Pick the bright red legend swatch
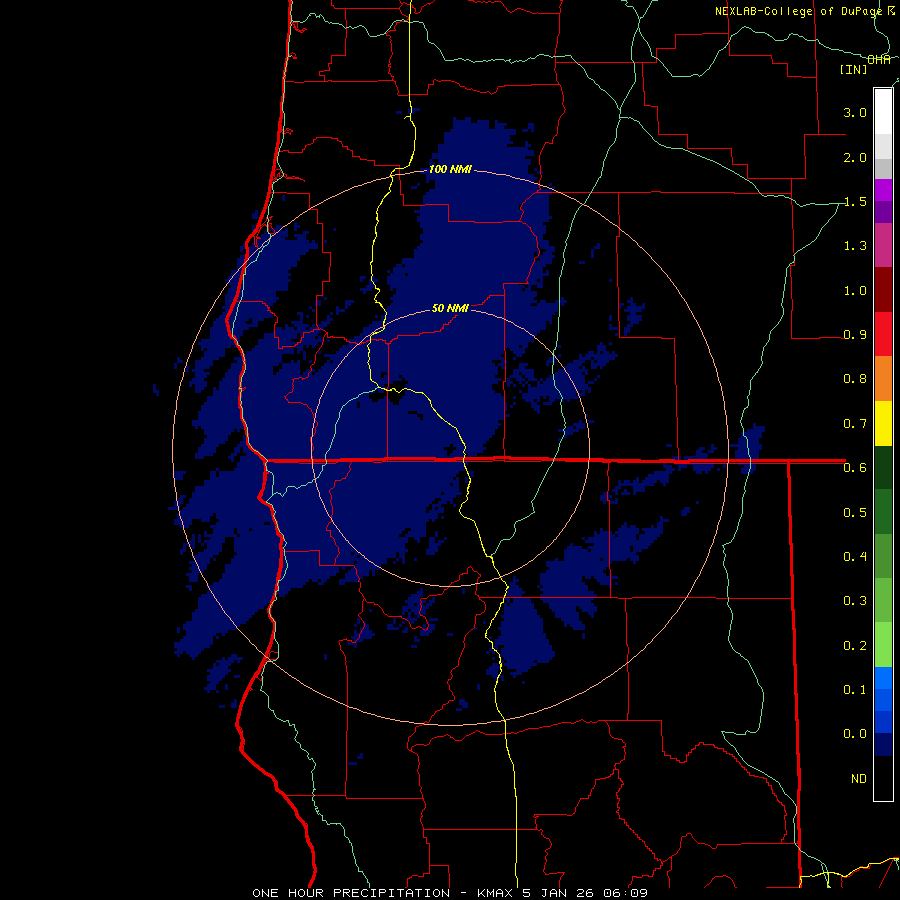Viewport: 900px width, 900px height. coord(883,335)
